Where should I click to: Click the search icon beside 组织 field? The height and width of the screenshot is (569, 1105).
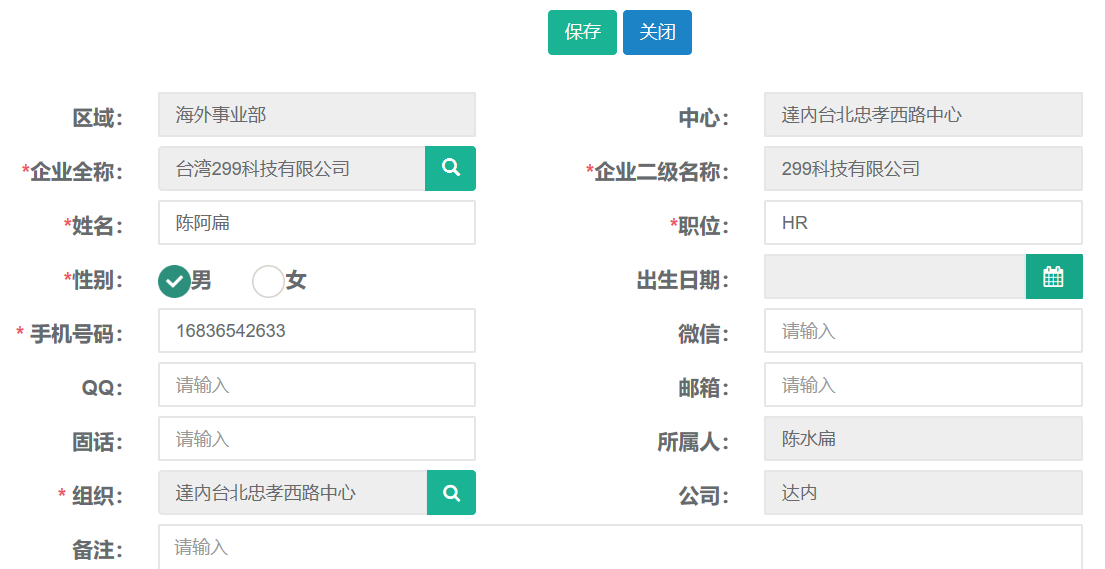click(451, 493)
